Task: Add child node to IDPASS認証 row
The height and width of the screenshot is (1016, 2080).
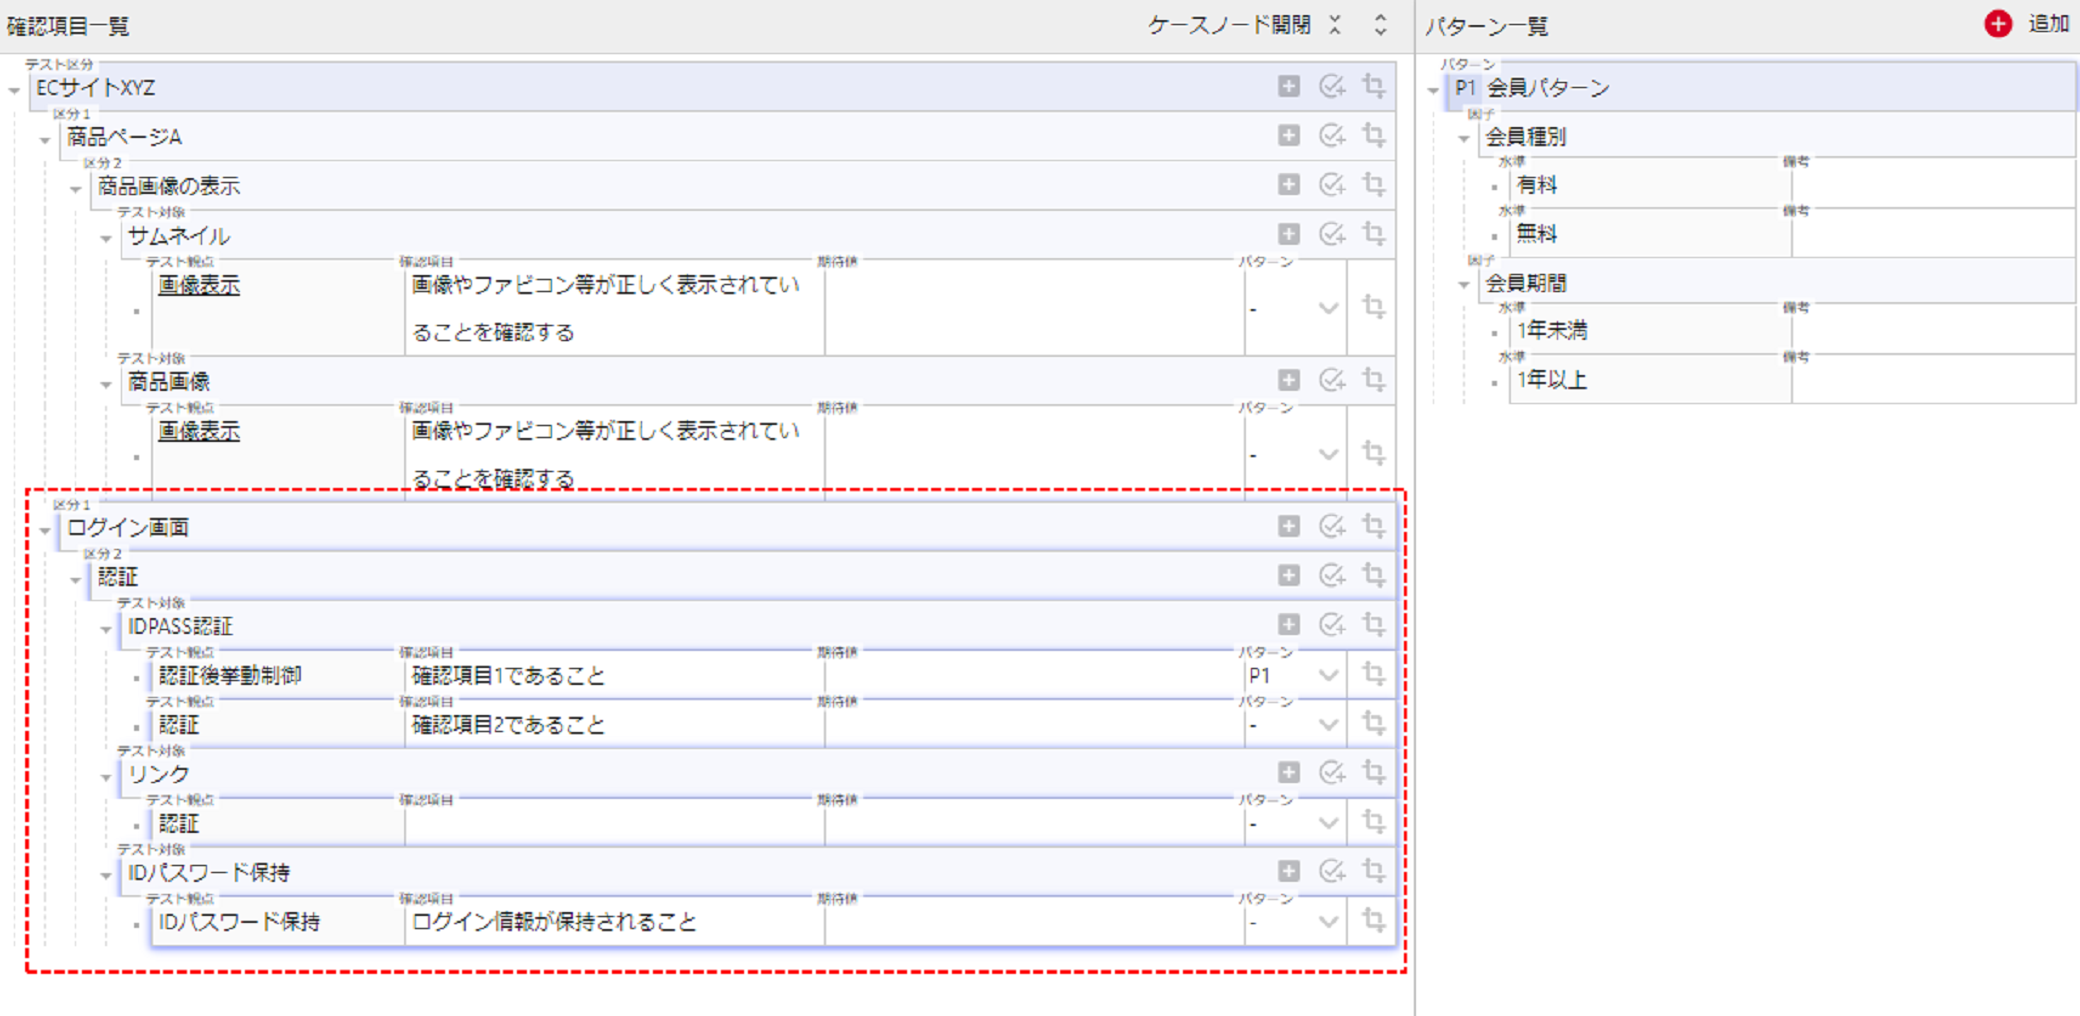Action: [x=1289, y=625]
